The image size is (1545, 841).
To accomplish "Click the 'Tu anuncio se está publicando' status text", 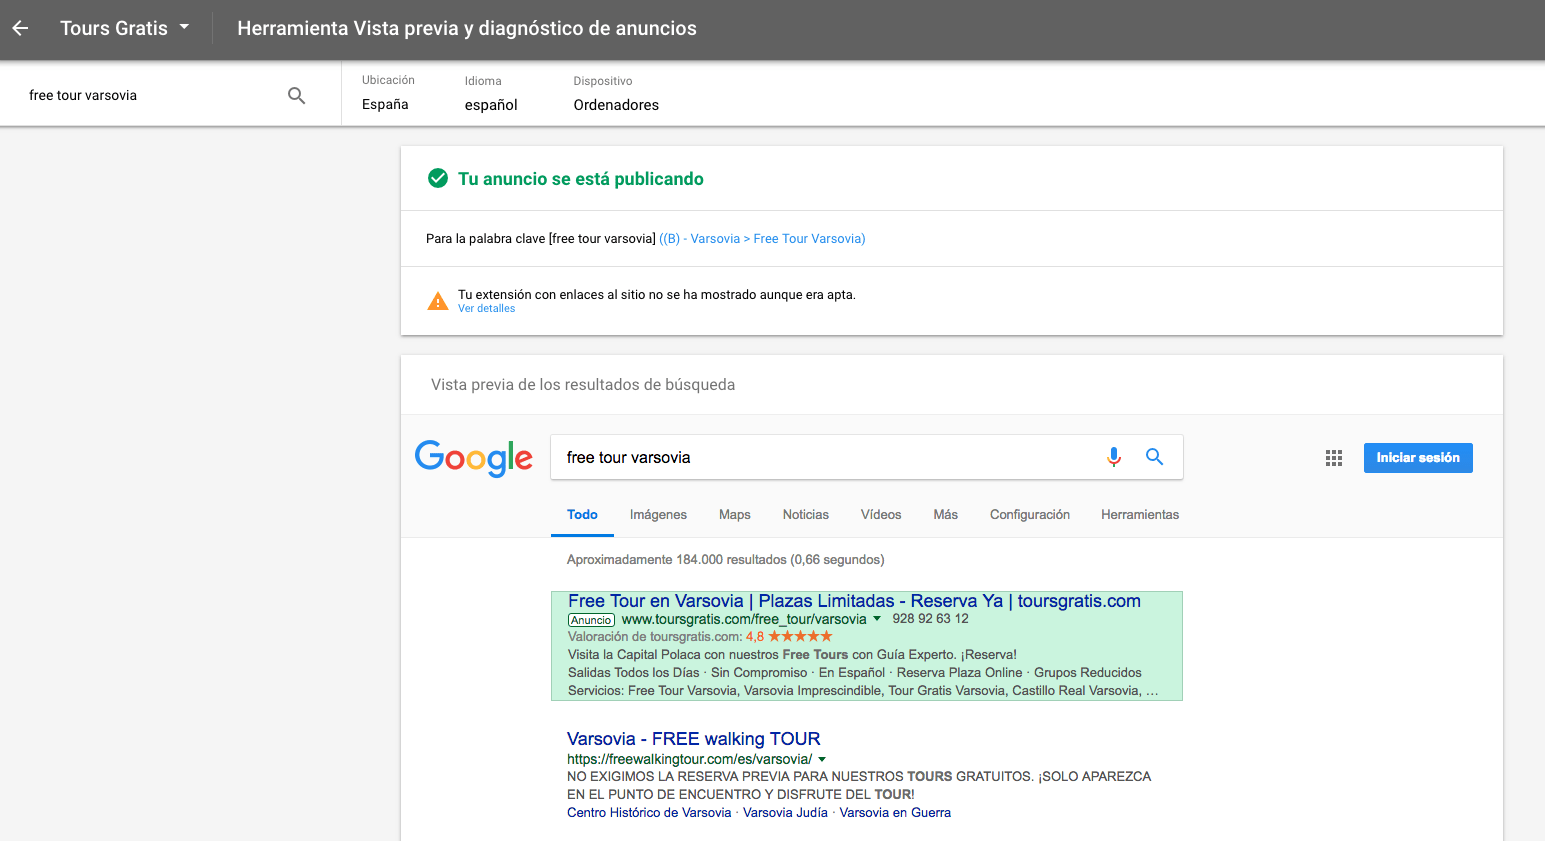I will point(581,179).
